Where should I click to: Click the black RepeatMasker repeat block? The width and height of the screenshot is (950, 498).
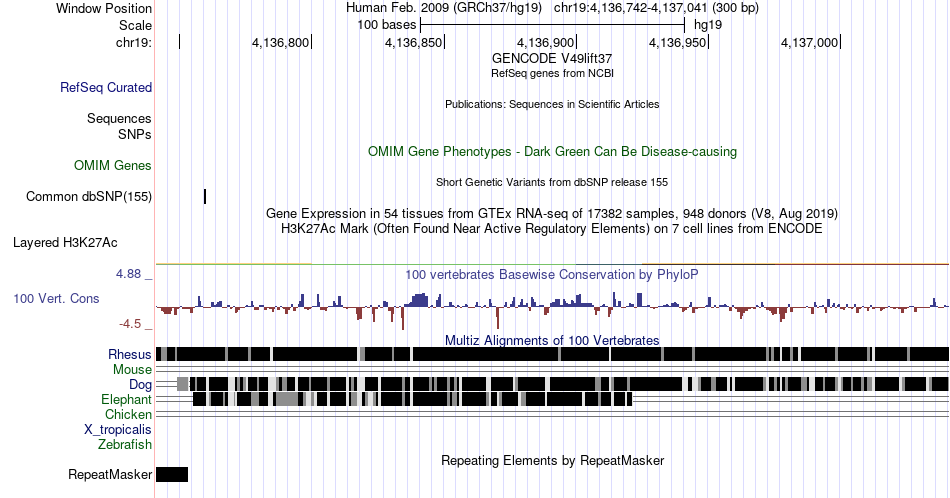point(172,474)
